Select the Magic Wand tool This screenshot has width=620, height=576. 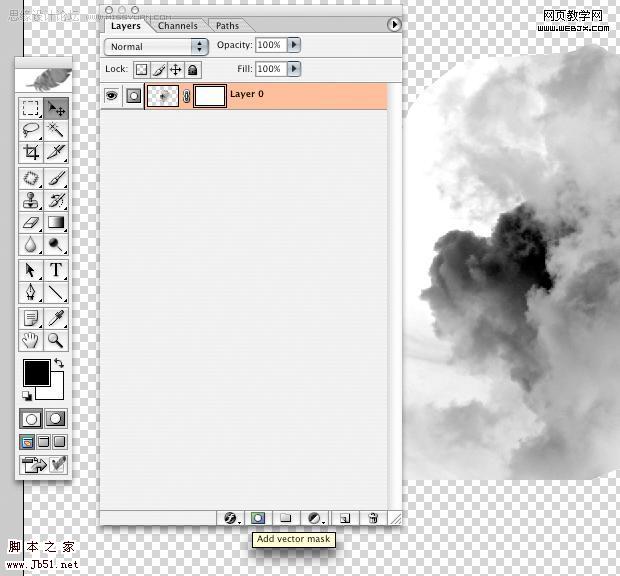(56, 130)
